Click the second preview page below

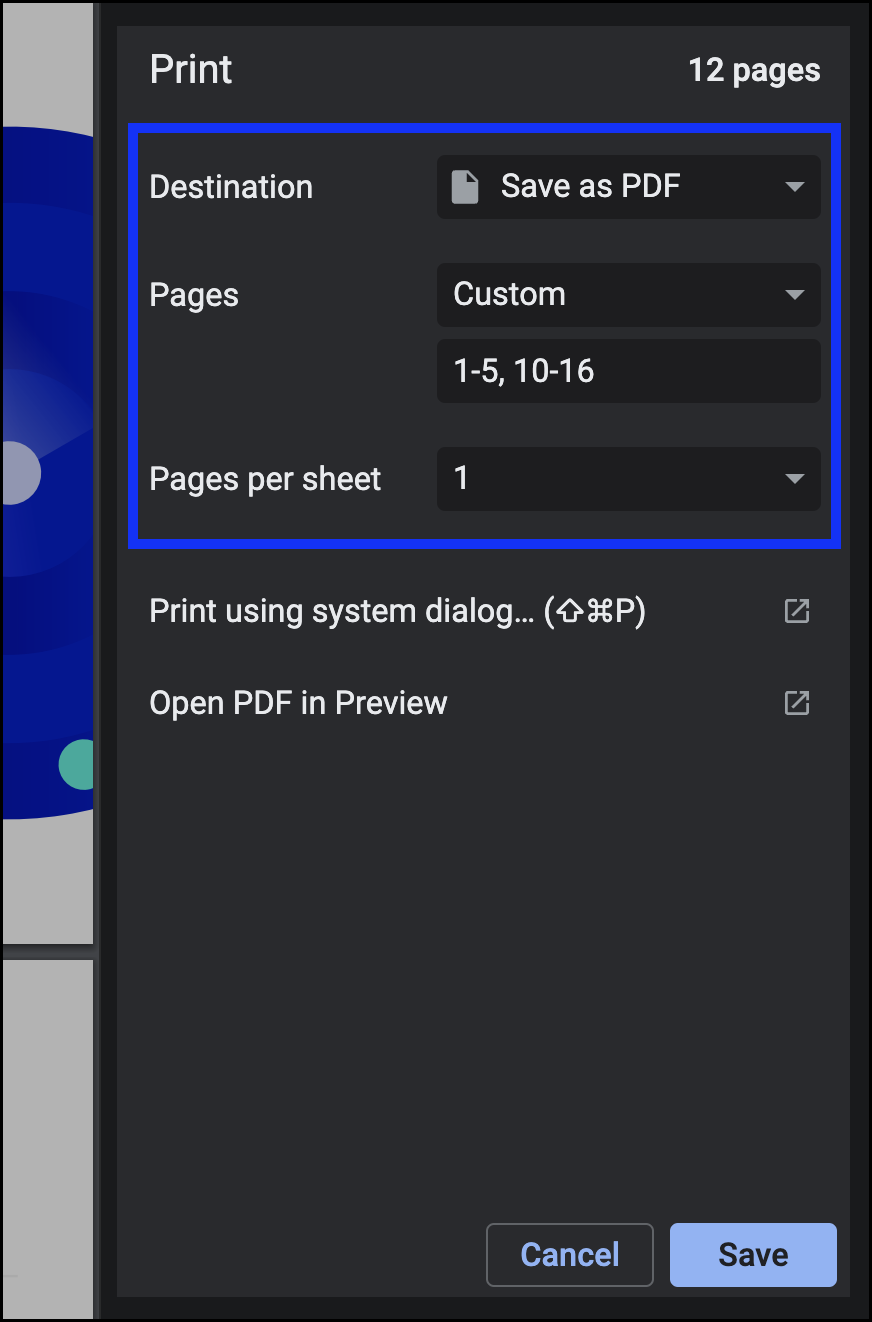47,1139
